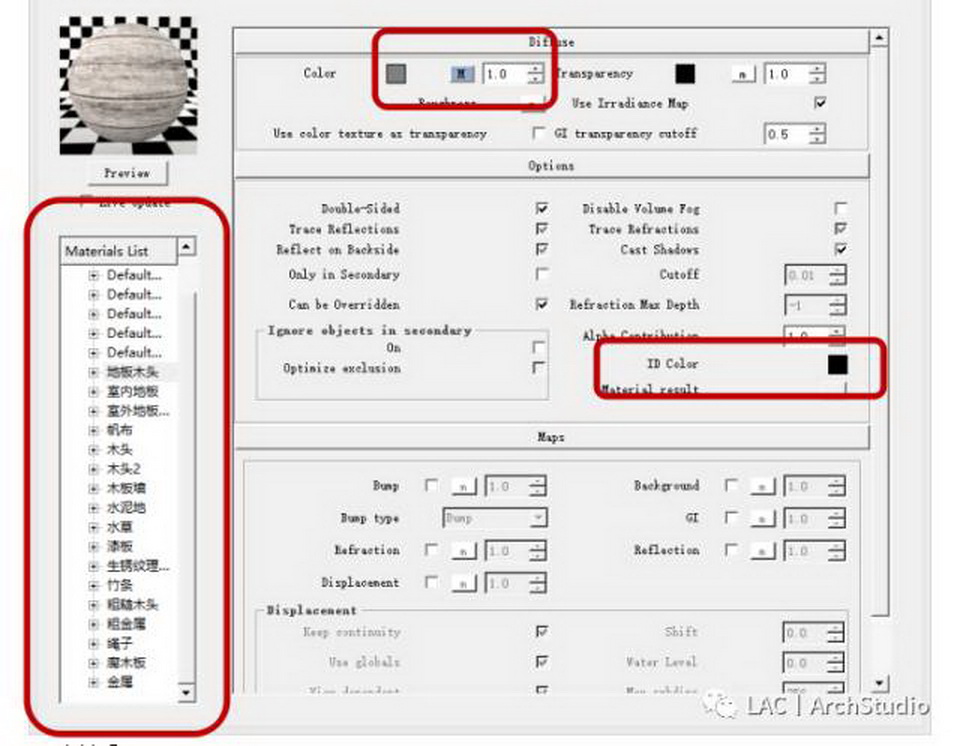Click the Preview button
Screen dimensions: 960x746
pos(127,173)
